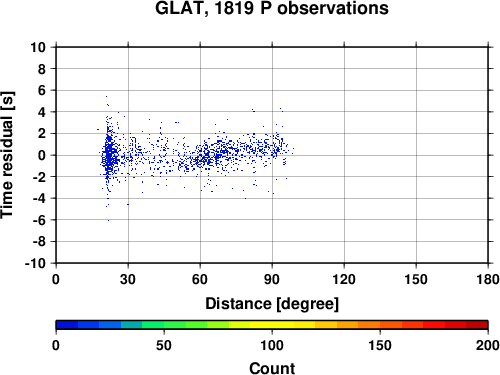500x375 pixels.
Task: Click the colorbar tick label 150
Action: pyautogui.click(x=380, y=345)
